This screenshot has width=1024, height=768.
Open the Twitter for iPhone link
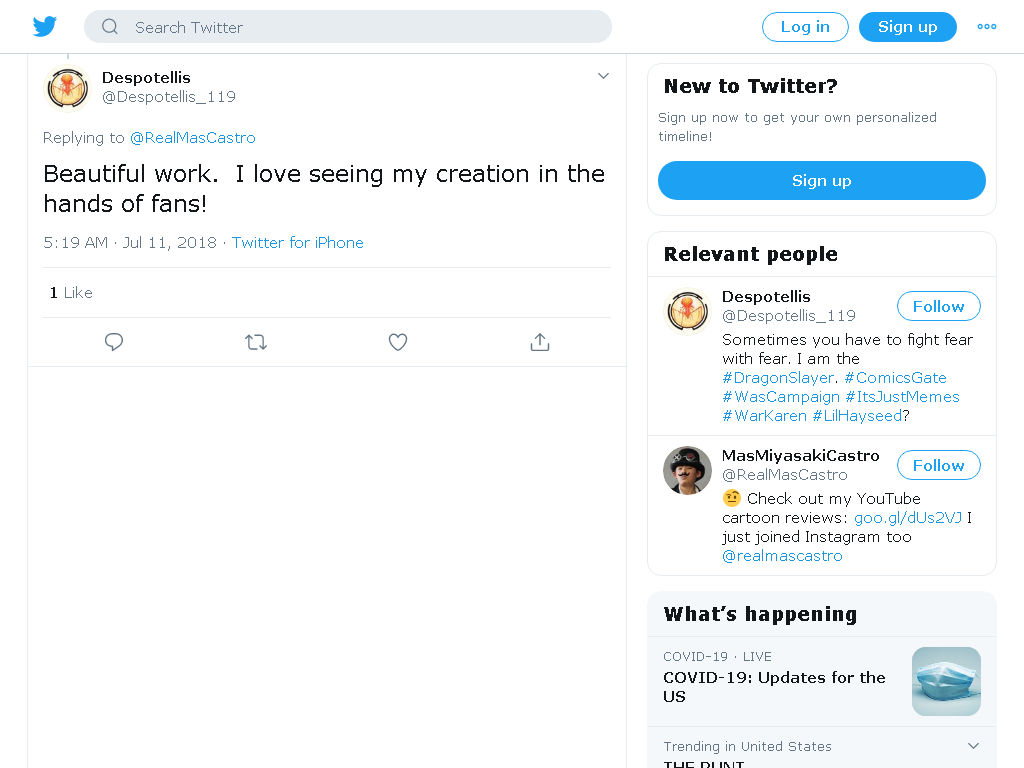[298, 242]
